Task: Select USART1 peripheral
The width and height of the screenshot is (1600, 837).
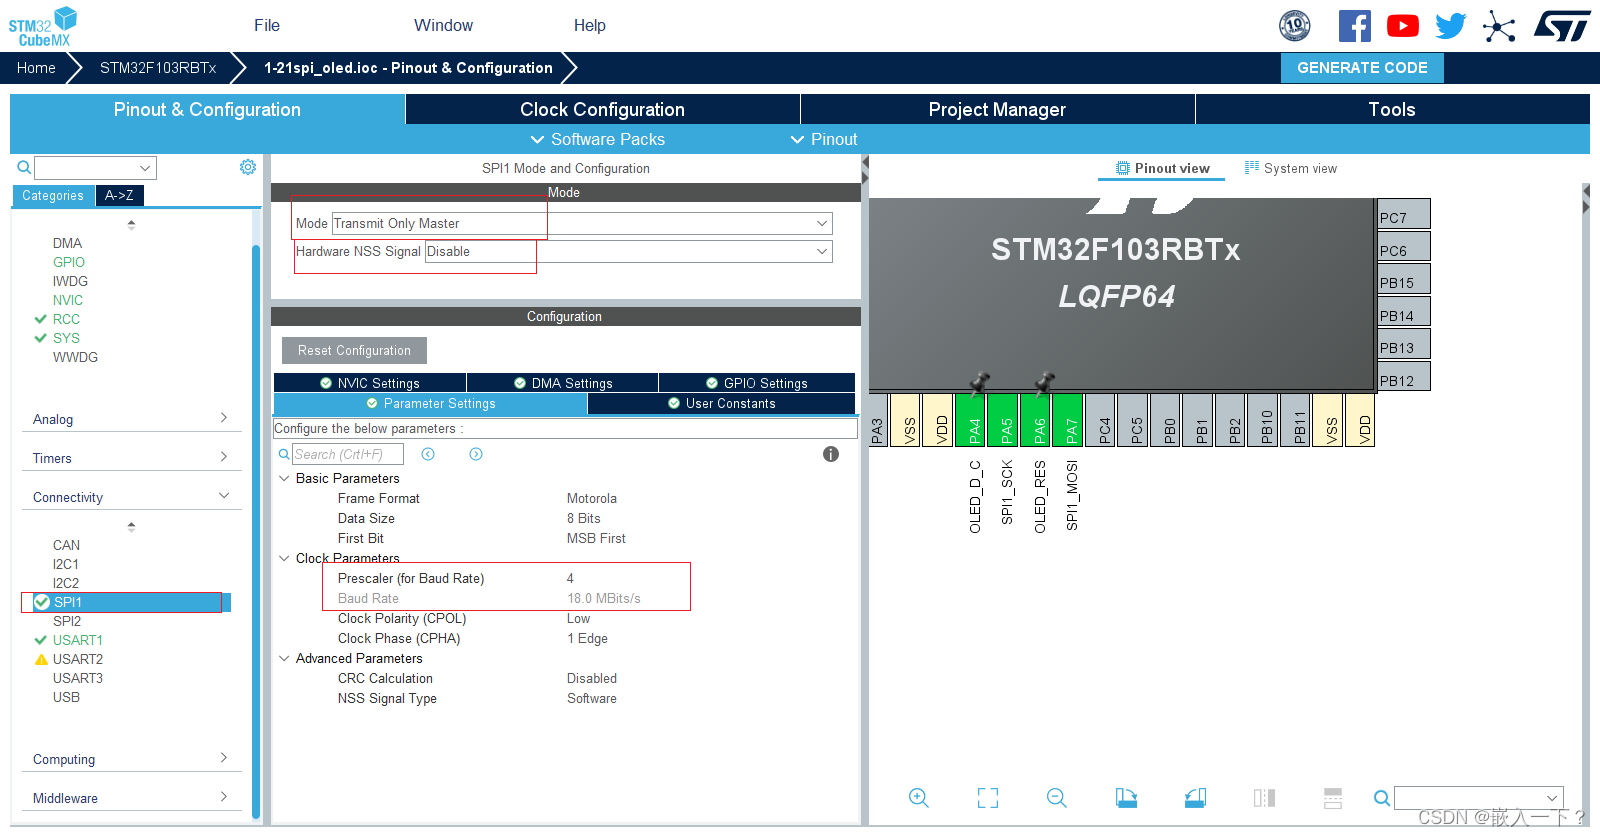Action: pos(78,640)
